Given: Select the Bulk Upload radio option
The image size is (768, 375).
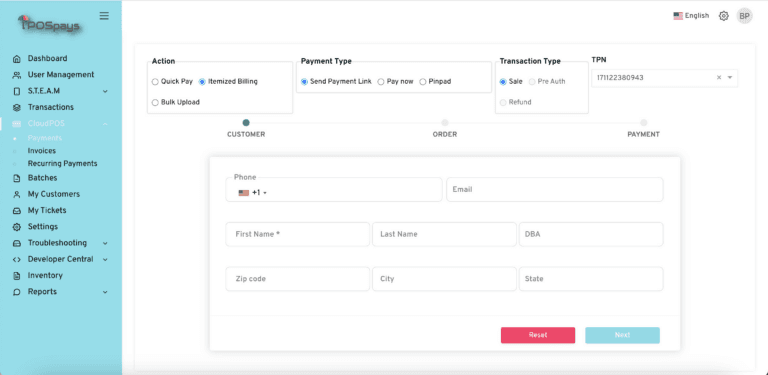Looking at the screenshot, I should [155, 103].
